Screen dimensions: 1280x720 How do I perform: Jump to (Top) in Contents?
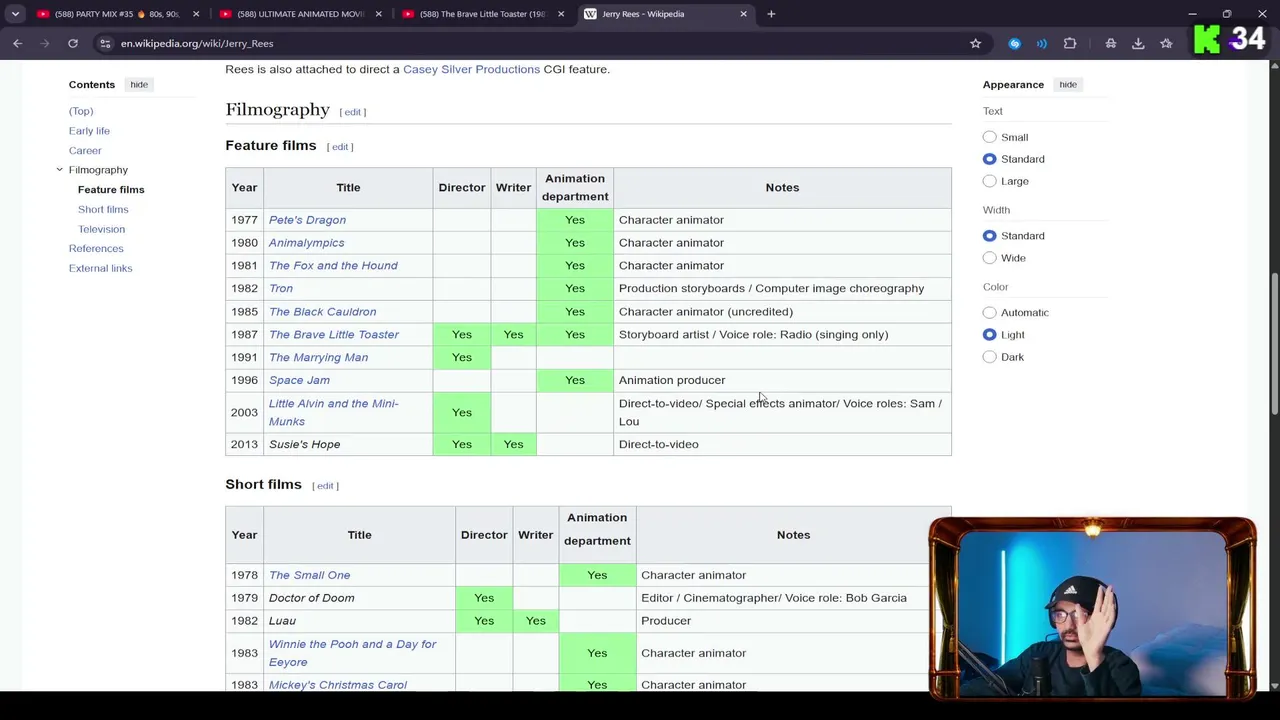pos(81,111)
